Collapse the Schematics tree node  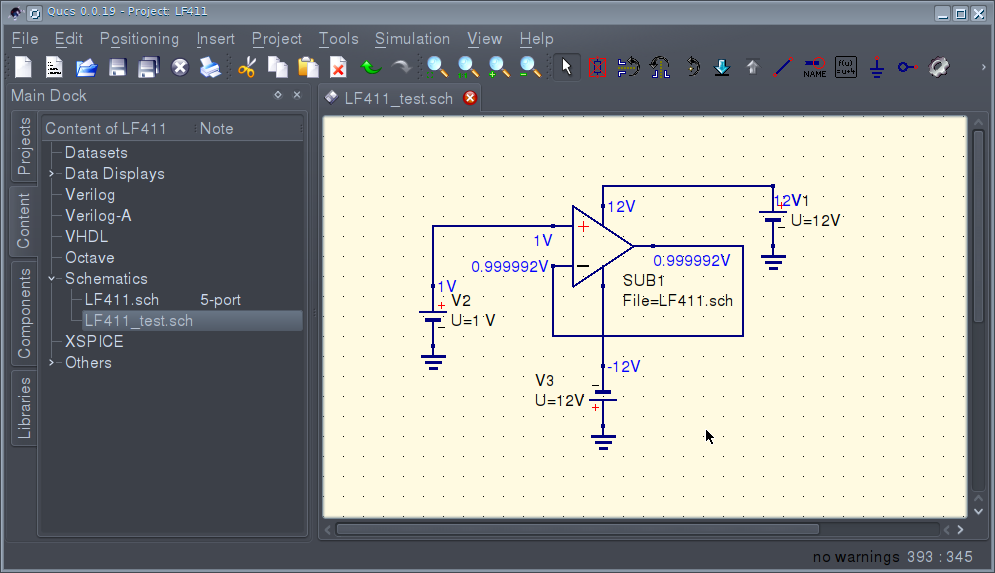tap(52, 279)
